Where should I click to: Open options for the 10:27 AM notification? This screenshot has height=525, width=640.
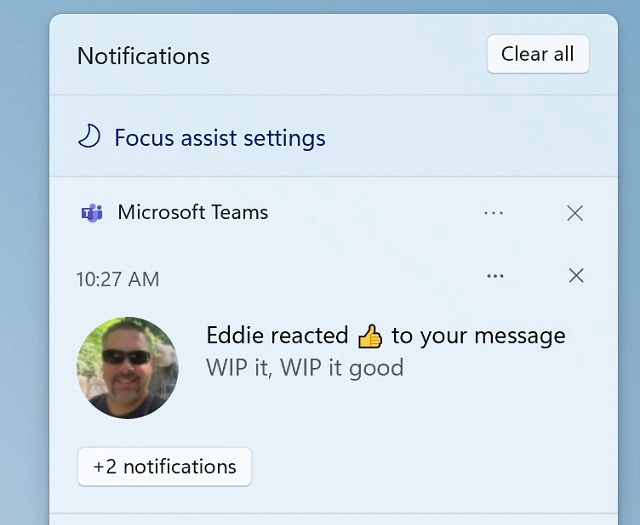[x=495, y=276]
